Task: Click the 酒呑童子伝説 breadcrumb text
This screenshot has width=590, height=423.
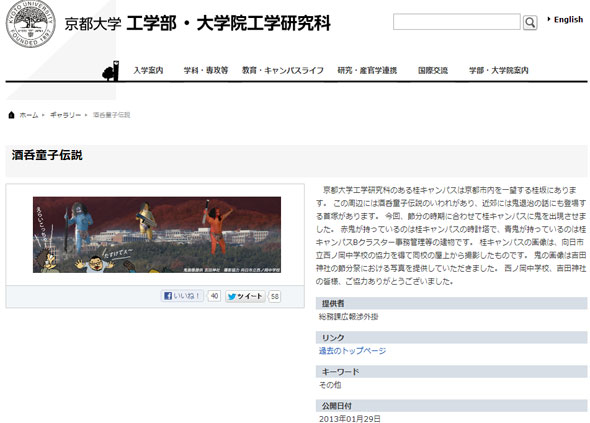Action: 111,115
